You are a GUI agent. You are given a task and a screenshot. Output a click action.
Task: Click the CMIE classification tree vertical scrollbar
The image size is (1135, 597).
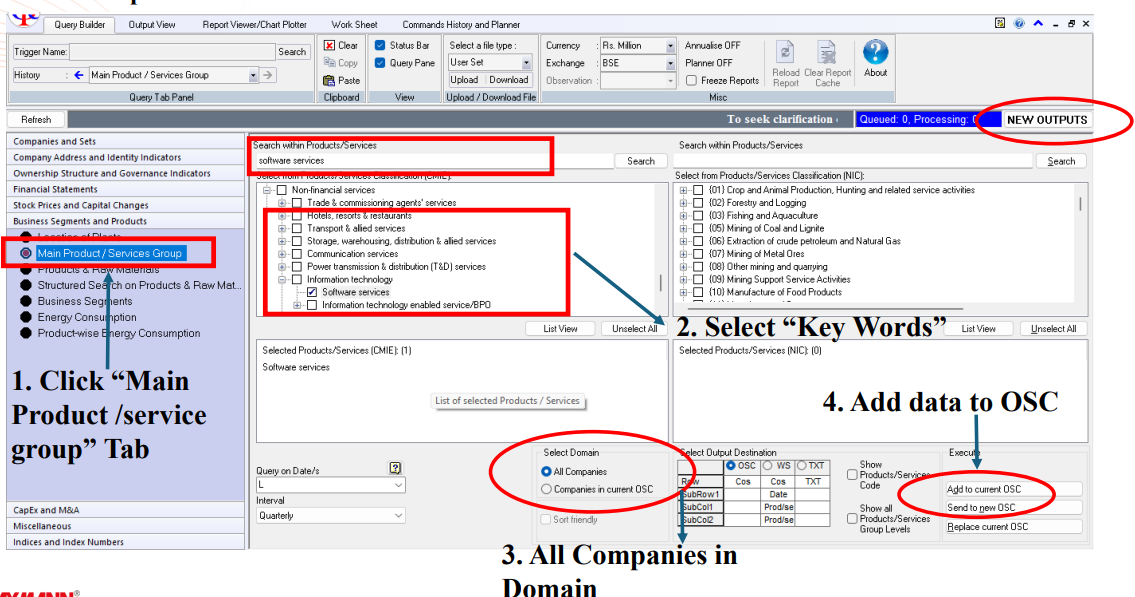659,283
